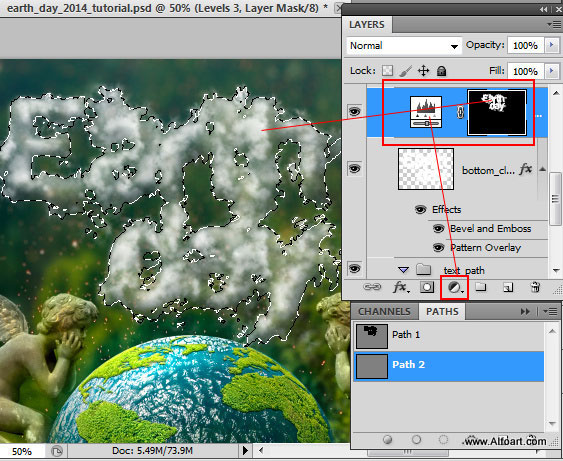Screen dimensions: 563x461
Task: Click the Doc: 5.49M/73.9M status text
Action: pyautogui.click(x=152, y=451)
